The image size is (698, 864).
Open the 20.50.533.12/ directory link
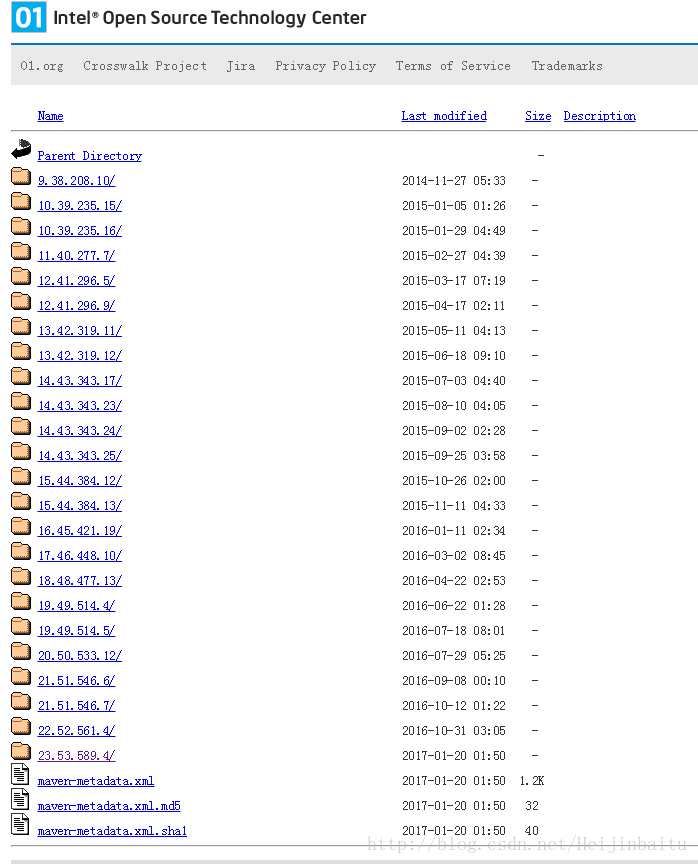80,656
